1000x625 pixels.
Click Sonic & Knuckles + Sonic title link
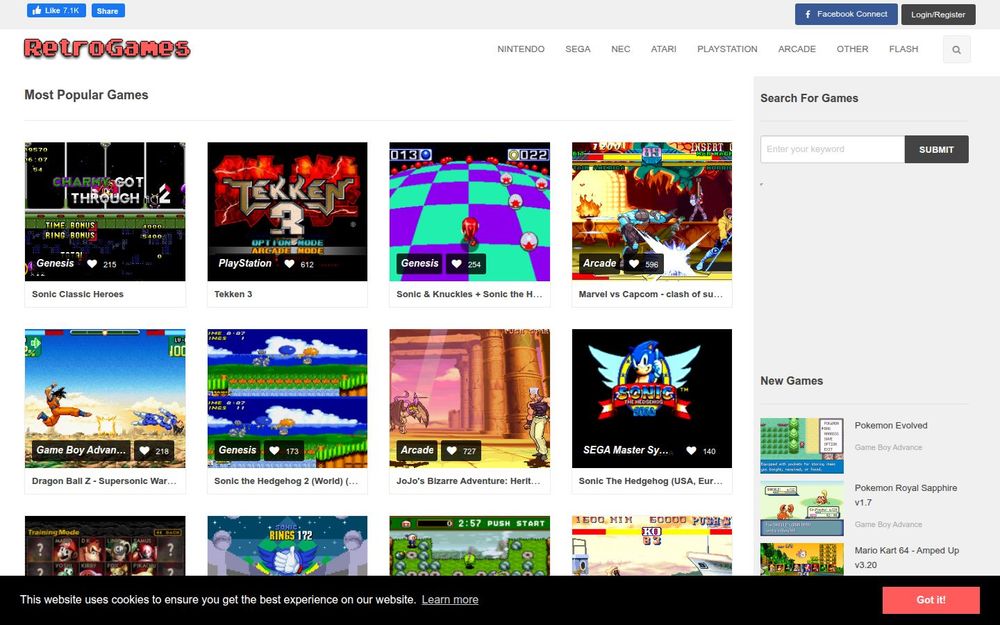[469, 294]
